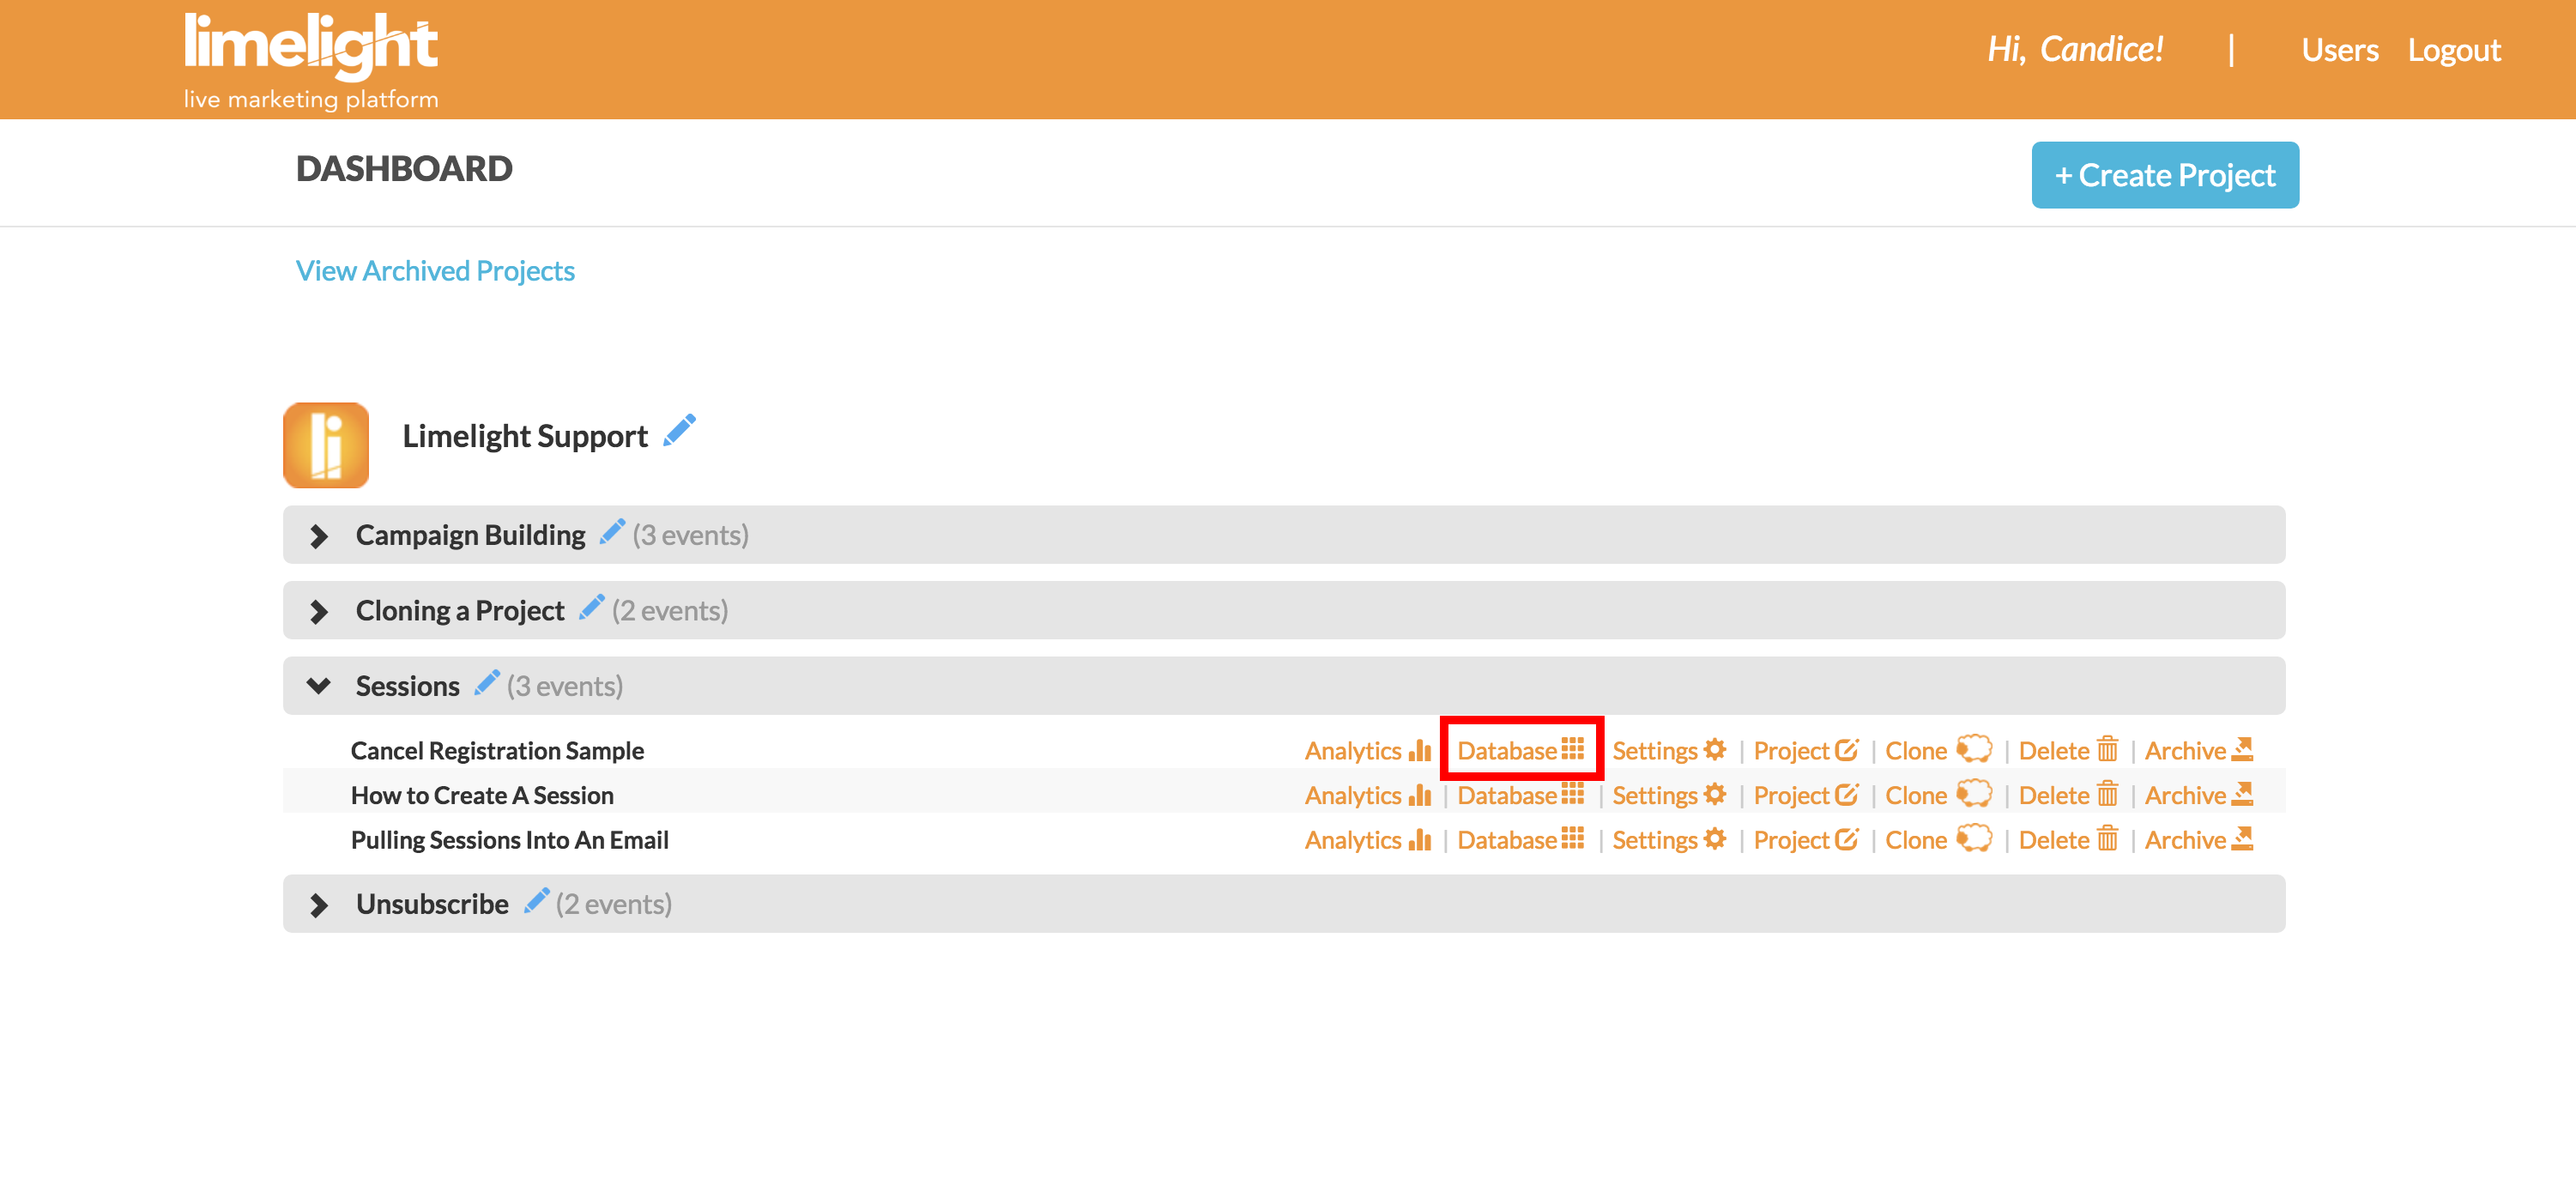This screenshot has width=2576, height=1186.
Task: Click the Limelight Support organization icon
Action: [x=326, y=445]
